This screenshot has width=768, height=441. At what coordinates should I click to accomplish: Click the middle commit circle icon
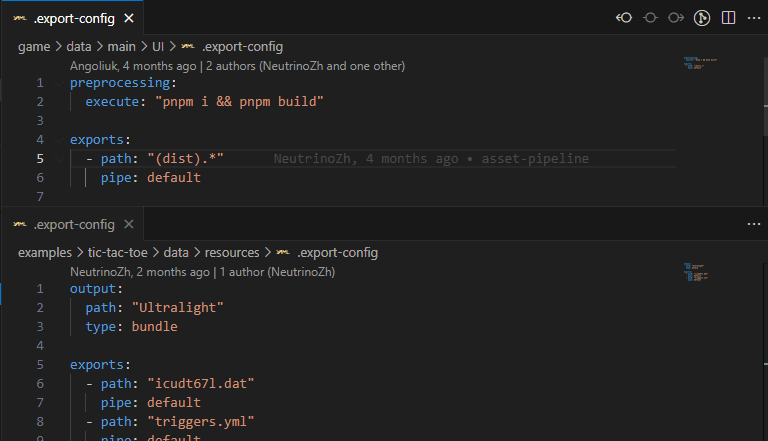tap(650, 18)
